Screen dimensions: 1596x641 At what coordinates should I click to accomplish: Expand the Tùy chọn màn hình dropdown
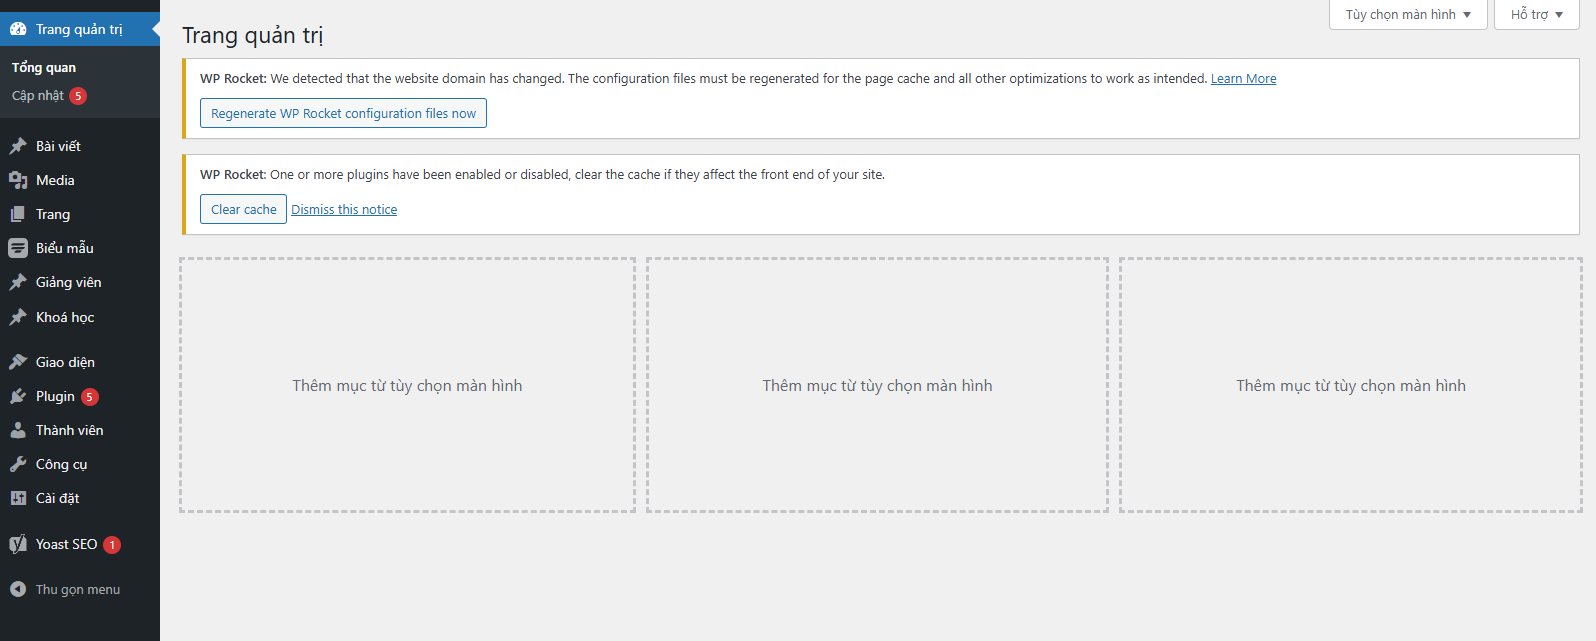(x=1408, y=14)
